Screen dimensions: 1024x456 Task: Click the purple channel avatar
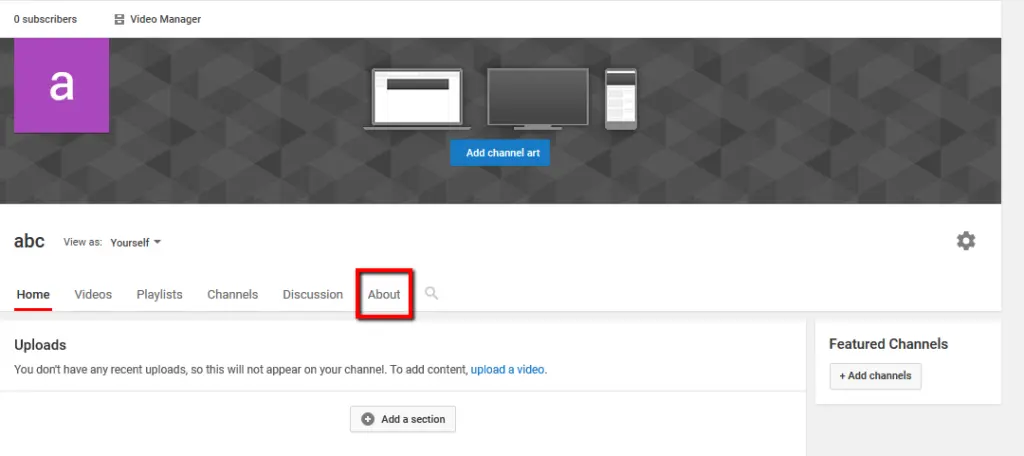61,86
